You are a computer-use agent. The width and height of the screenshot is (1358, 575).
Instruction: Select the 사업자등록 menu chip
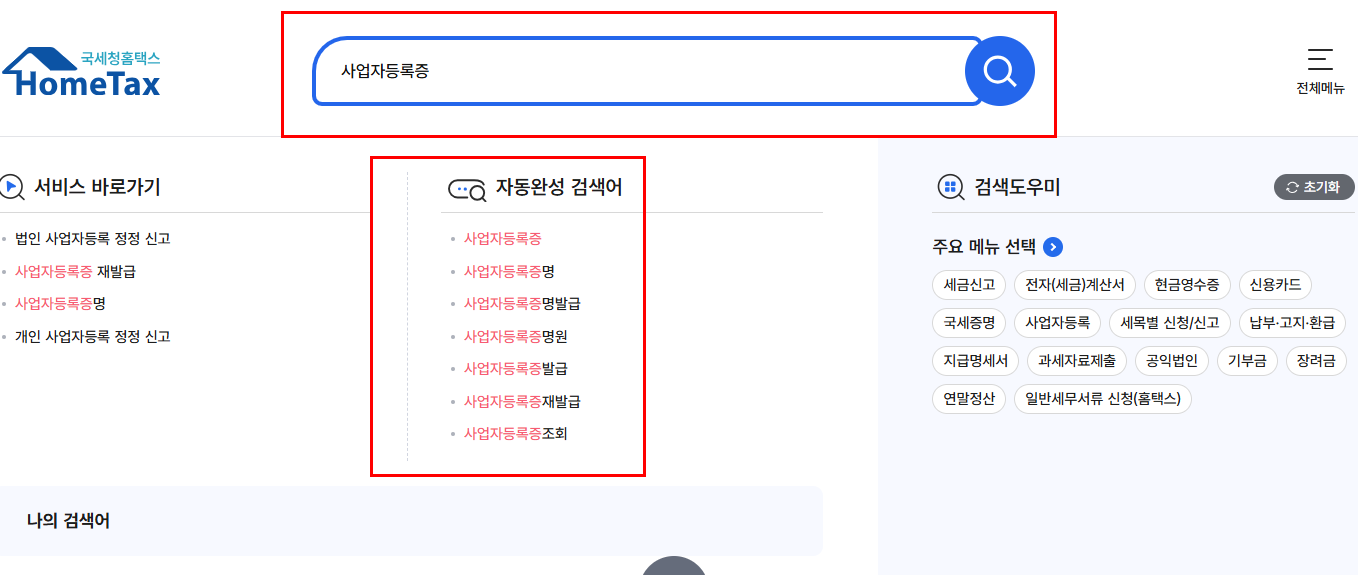[1057, 323]
